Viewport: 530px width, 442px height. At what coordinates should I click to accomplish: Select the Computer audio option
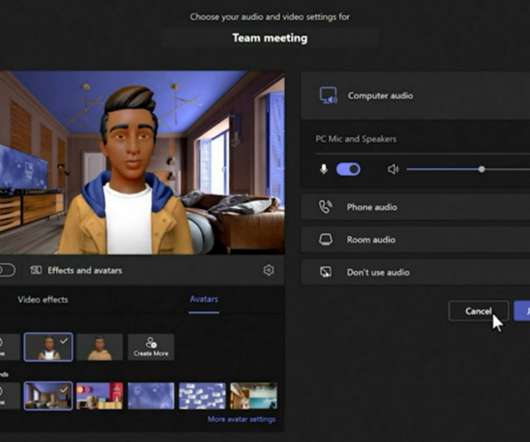[416, 96]
